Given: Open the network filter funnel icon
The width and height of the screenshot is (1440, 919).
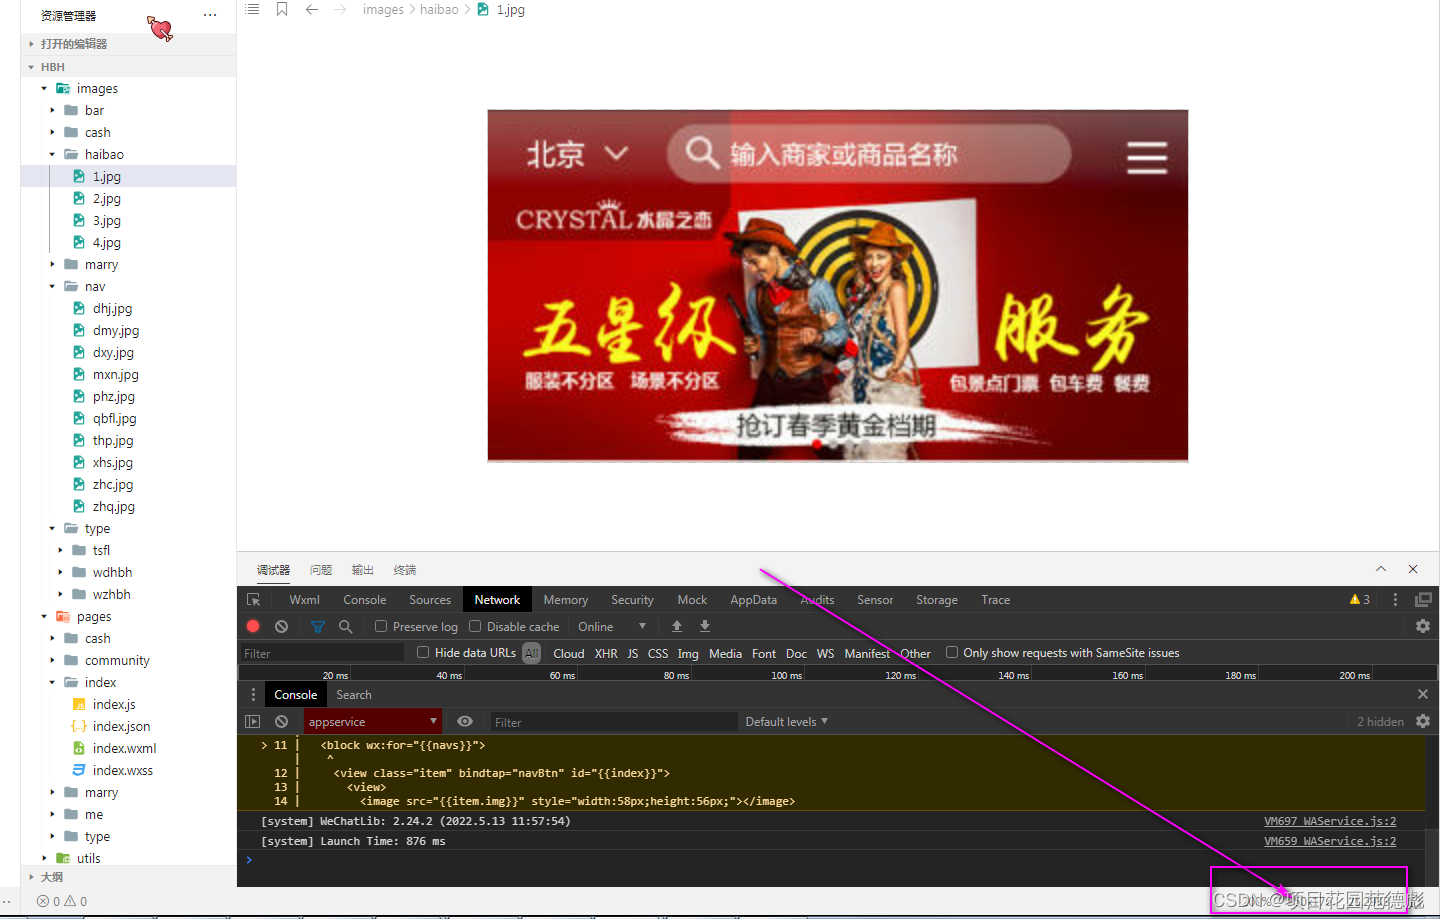Looking at the screenshot, I should pos(317,626).
